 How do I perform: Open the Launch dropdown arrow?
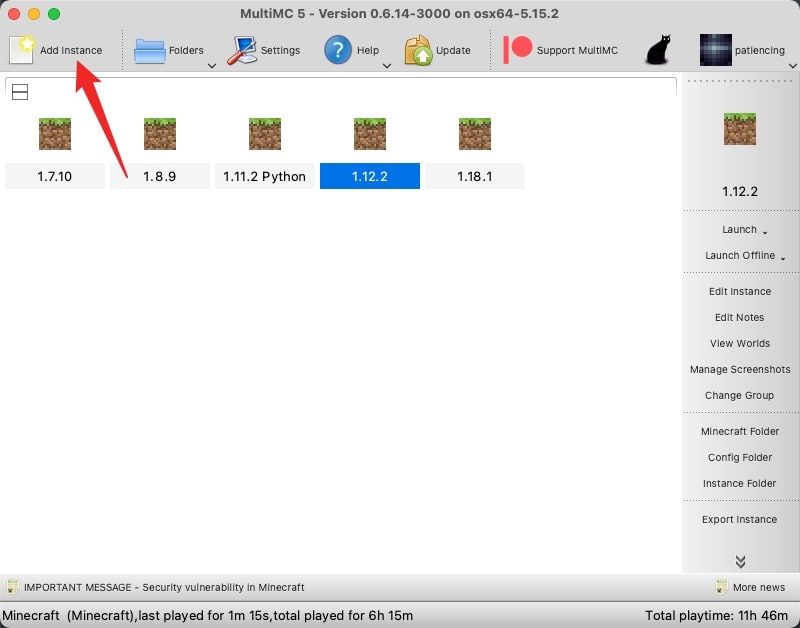coord(765,233)
